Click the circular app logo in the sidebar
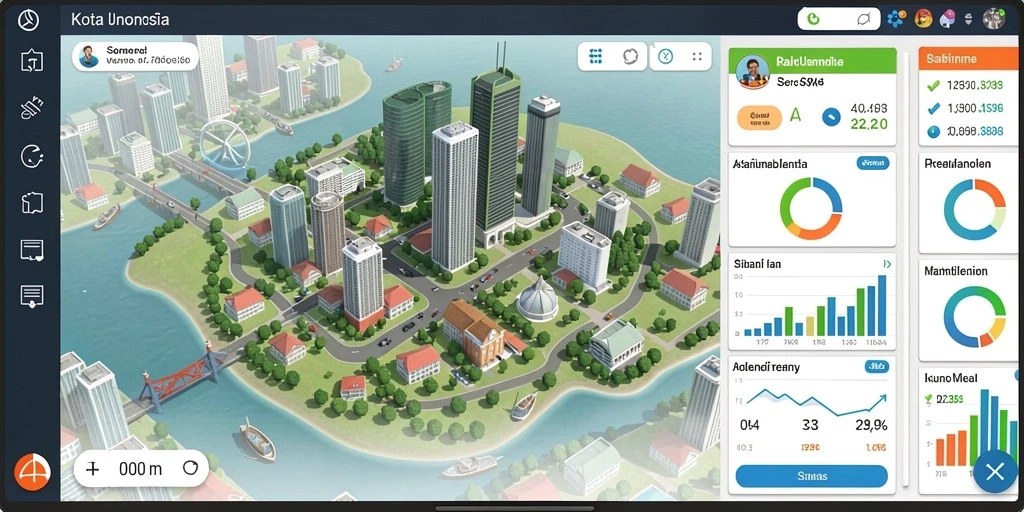The width and height of the screenshot is (1024, 512). tap(29, 20)
